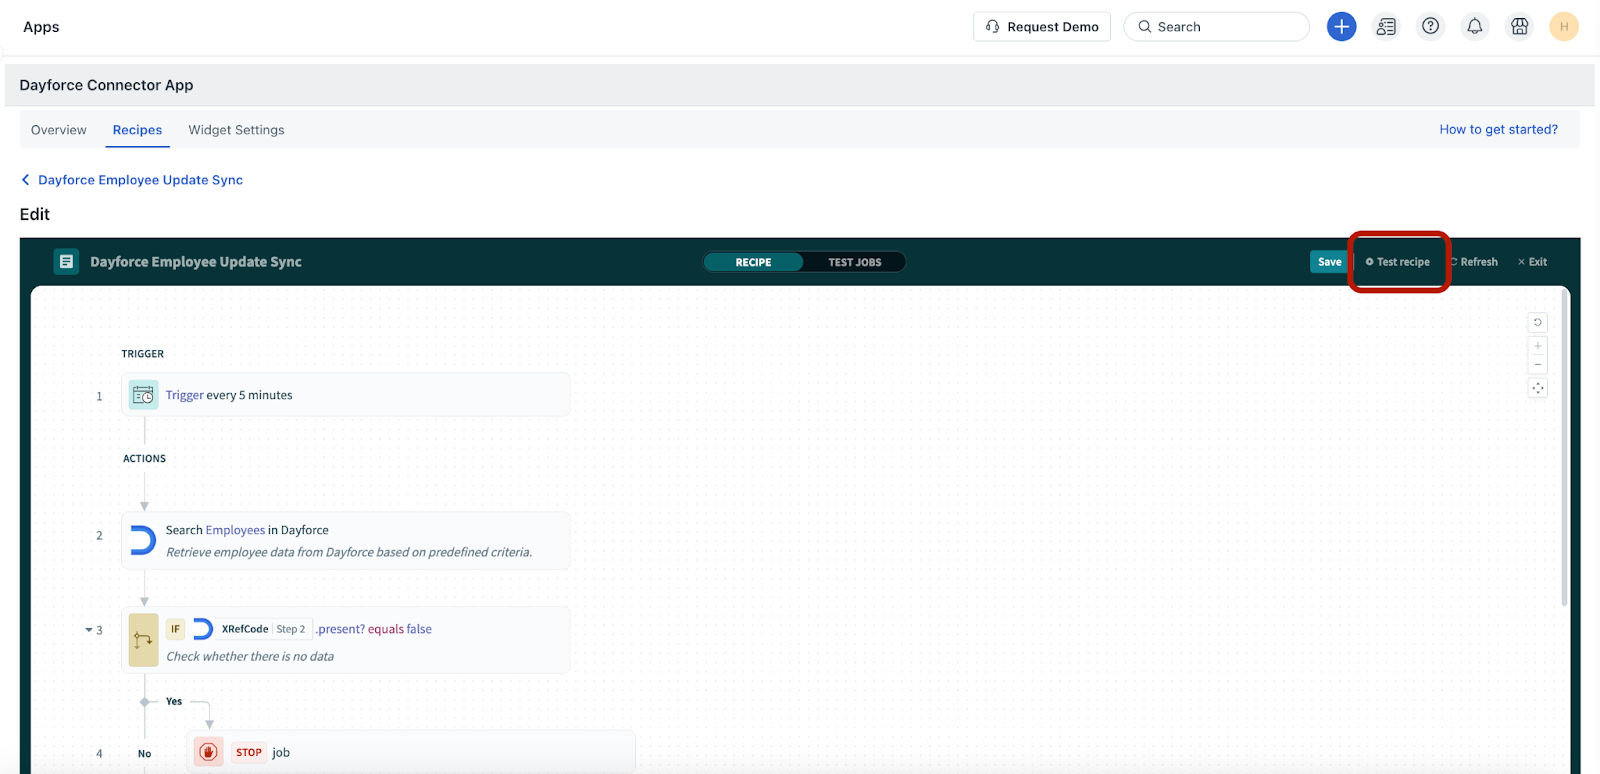Zoom in on the recipe canvas
Screen dimensions: 1600x774
click(x=1538, y=346)
